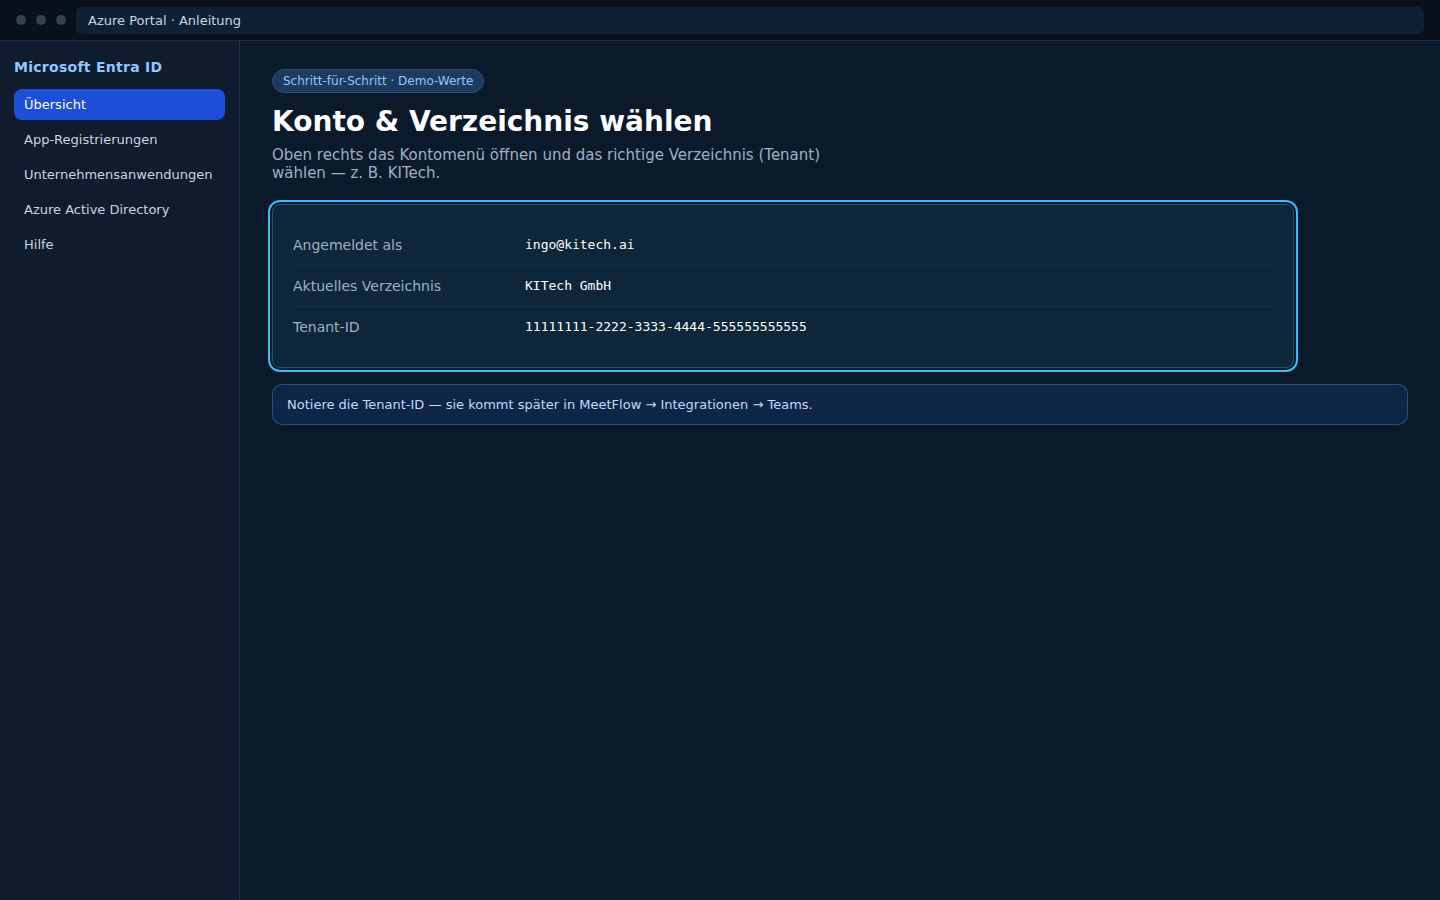This screenshot has width=1440, height=900.
Task: Click the Aktuelles Verzeichnis label
Action: (x=367, y=286)
